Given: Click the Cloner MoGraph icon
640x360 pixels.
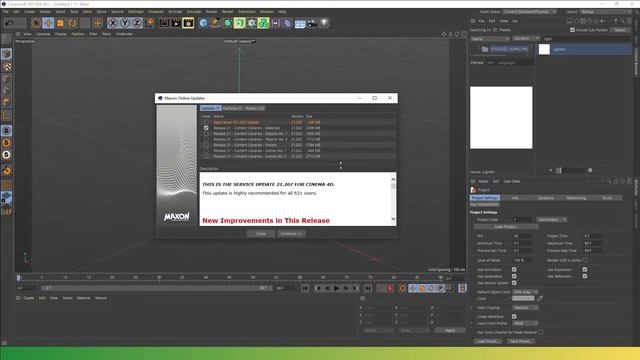Looking at the screenshot, I should (x=264, y=23).
